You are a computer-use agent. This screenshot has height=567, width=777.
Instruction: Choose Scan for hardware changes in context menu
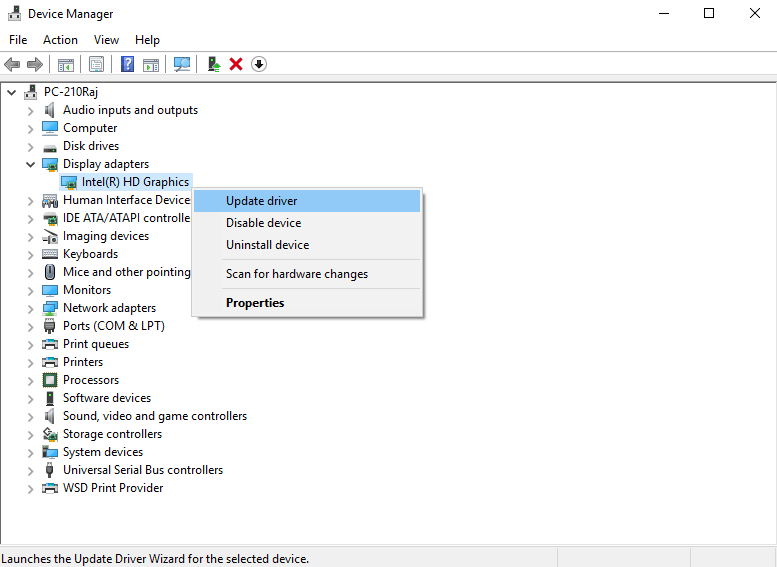[x=307, y=274]
